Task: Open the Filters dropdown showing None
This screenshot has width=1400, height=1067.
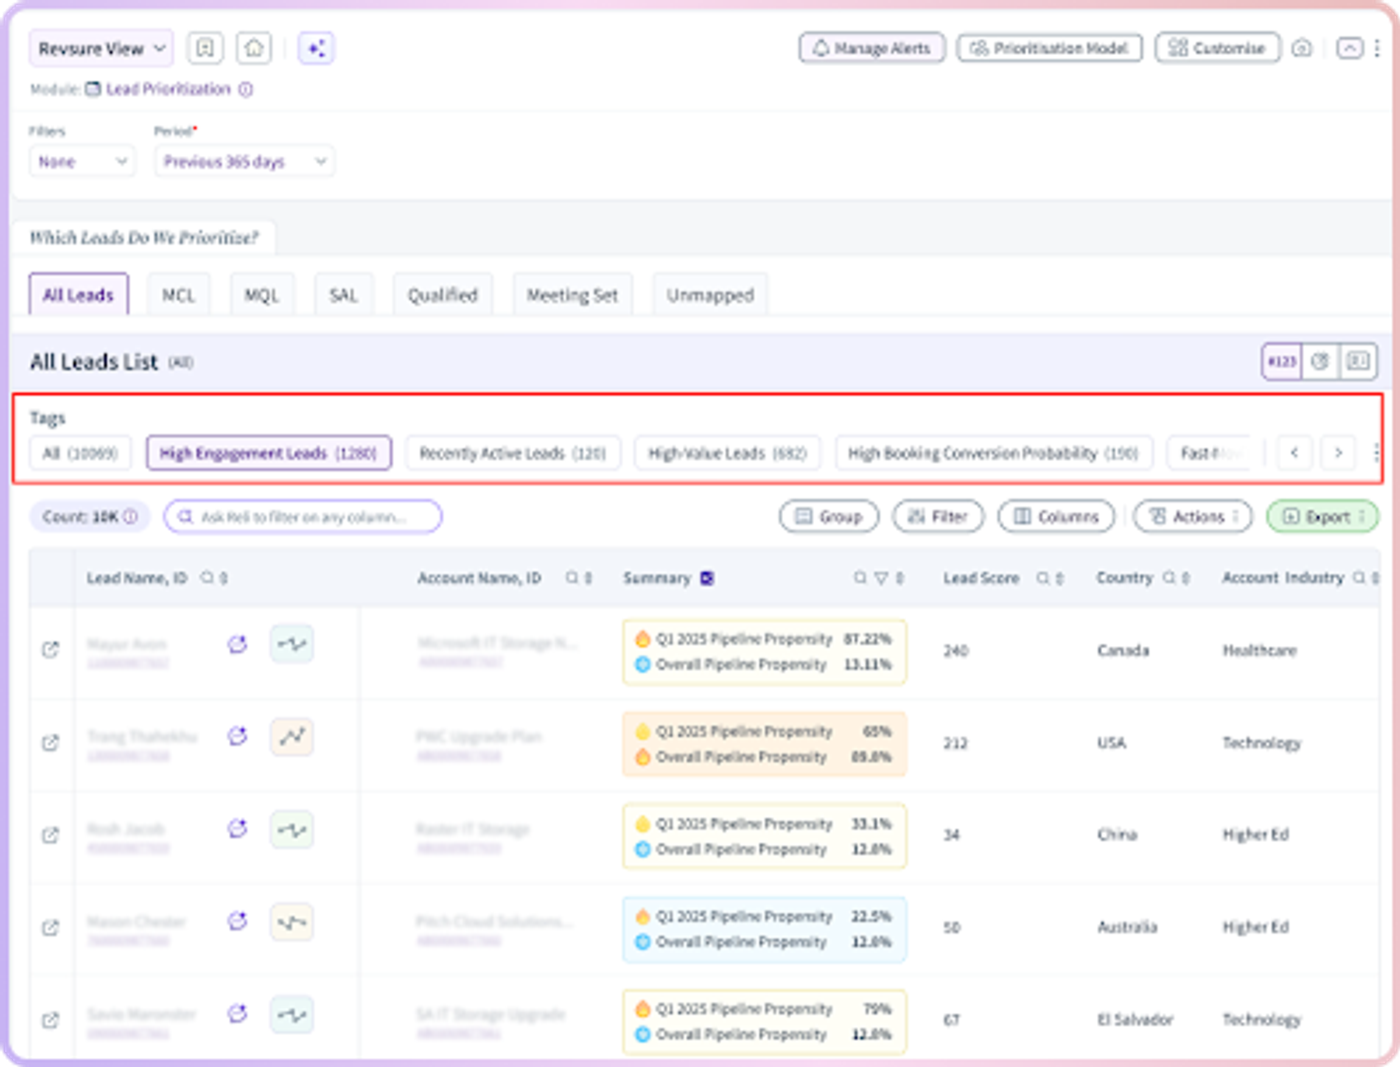Action: [x=82, y=161]
